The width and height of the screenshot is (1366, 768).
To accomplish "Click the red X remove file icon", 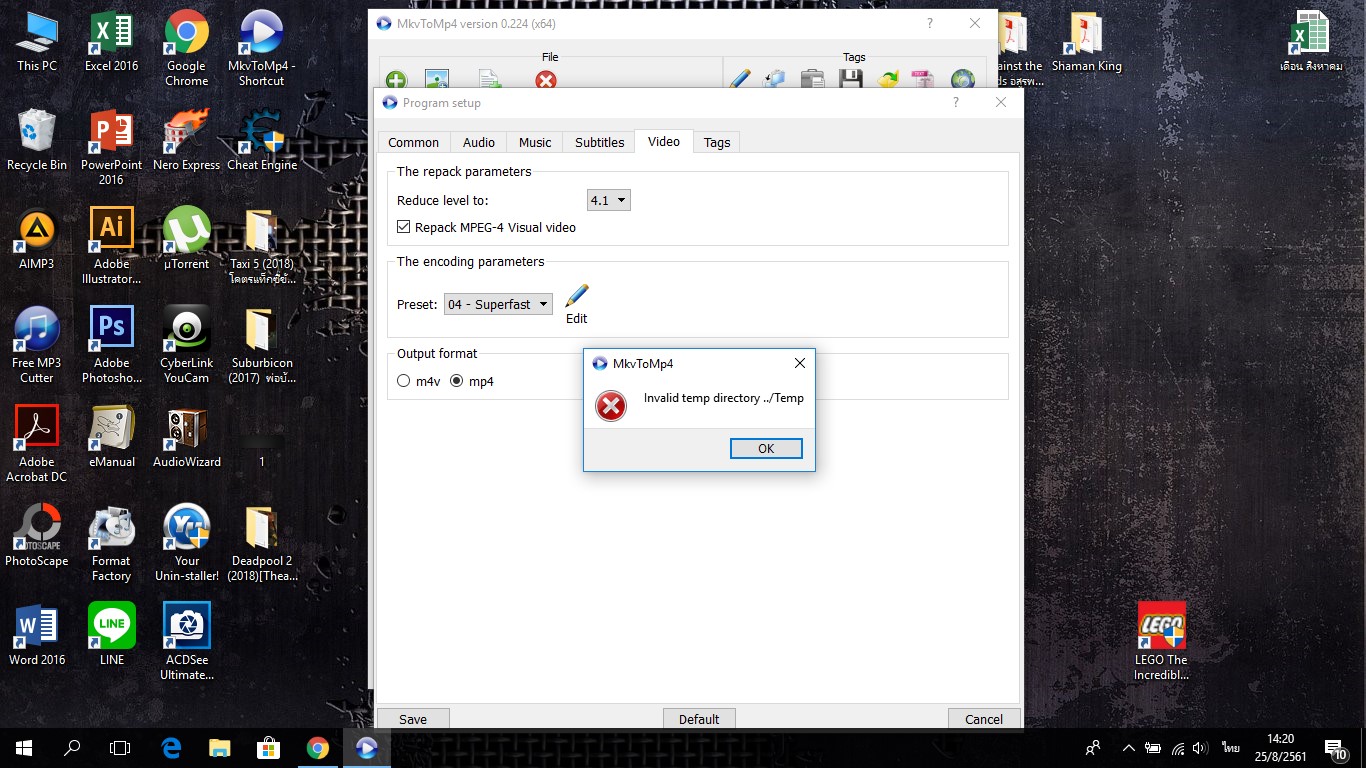I will pyautogui.click(x=546, y=80).
